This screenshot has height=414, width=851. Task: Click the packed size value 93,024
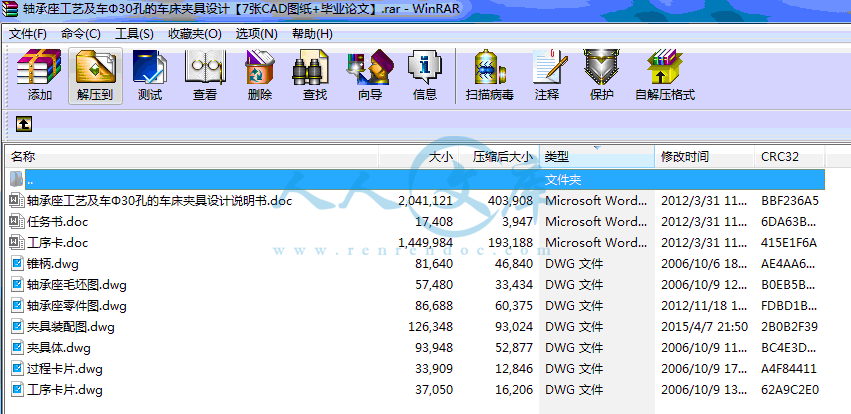pos(514,327)
